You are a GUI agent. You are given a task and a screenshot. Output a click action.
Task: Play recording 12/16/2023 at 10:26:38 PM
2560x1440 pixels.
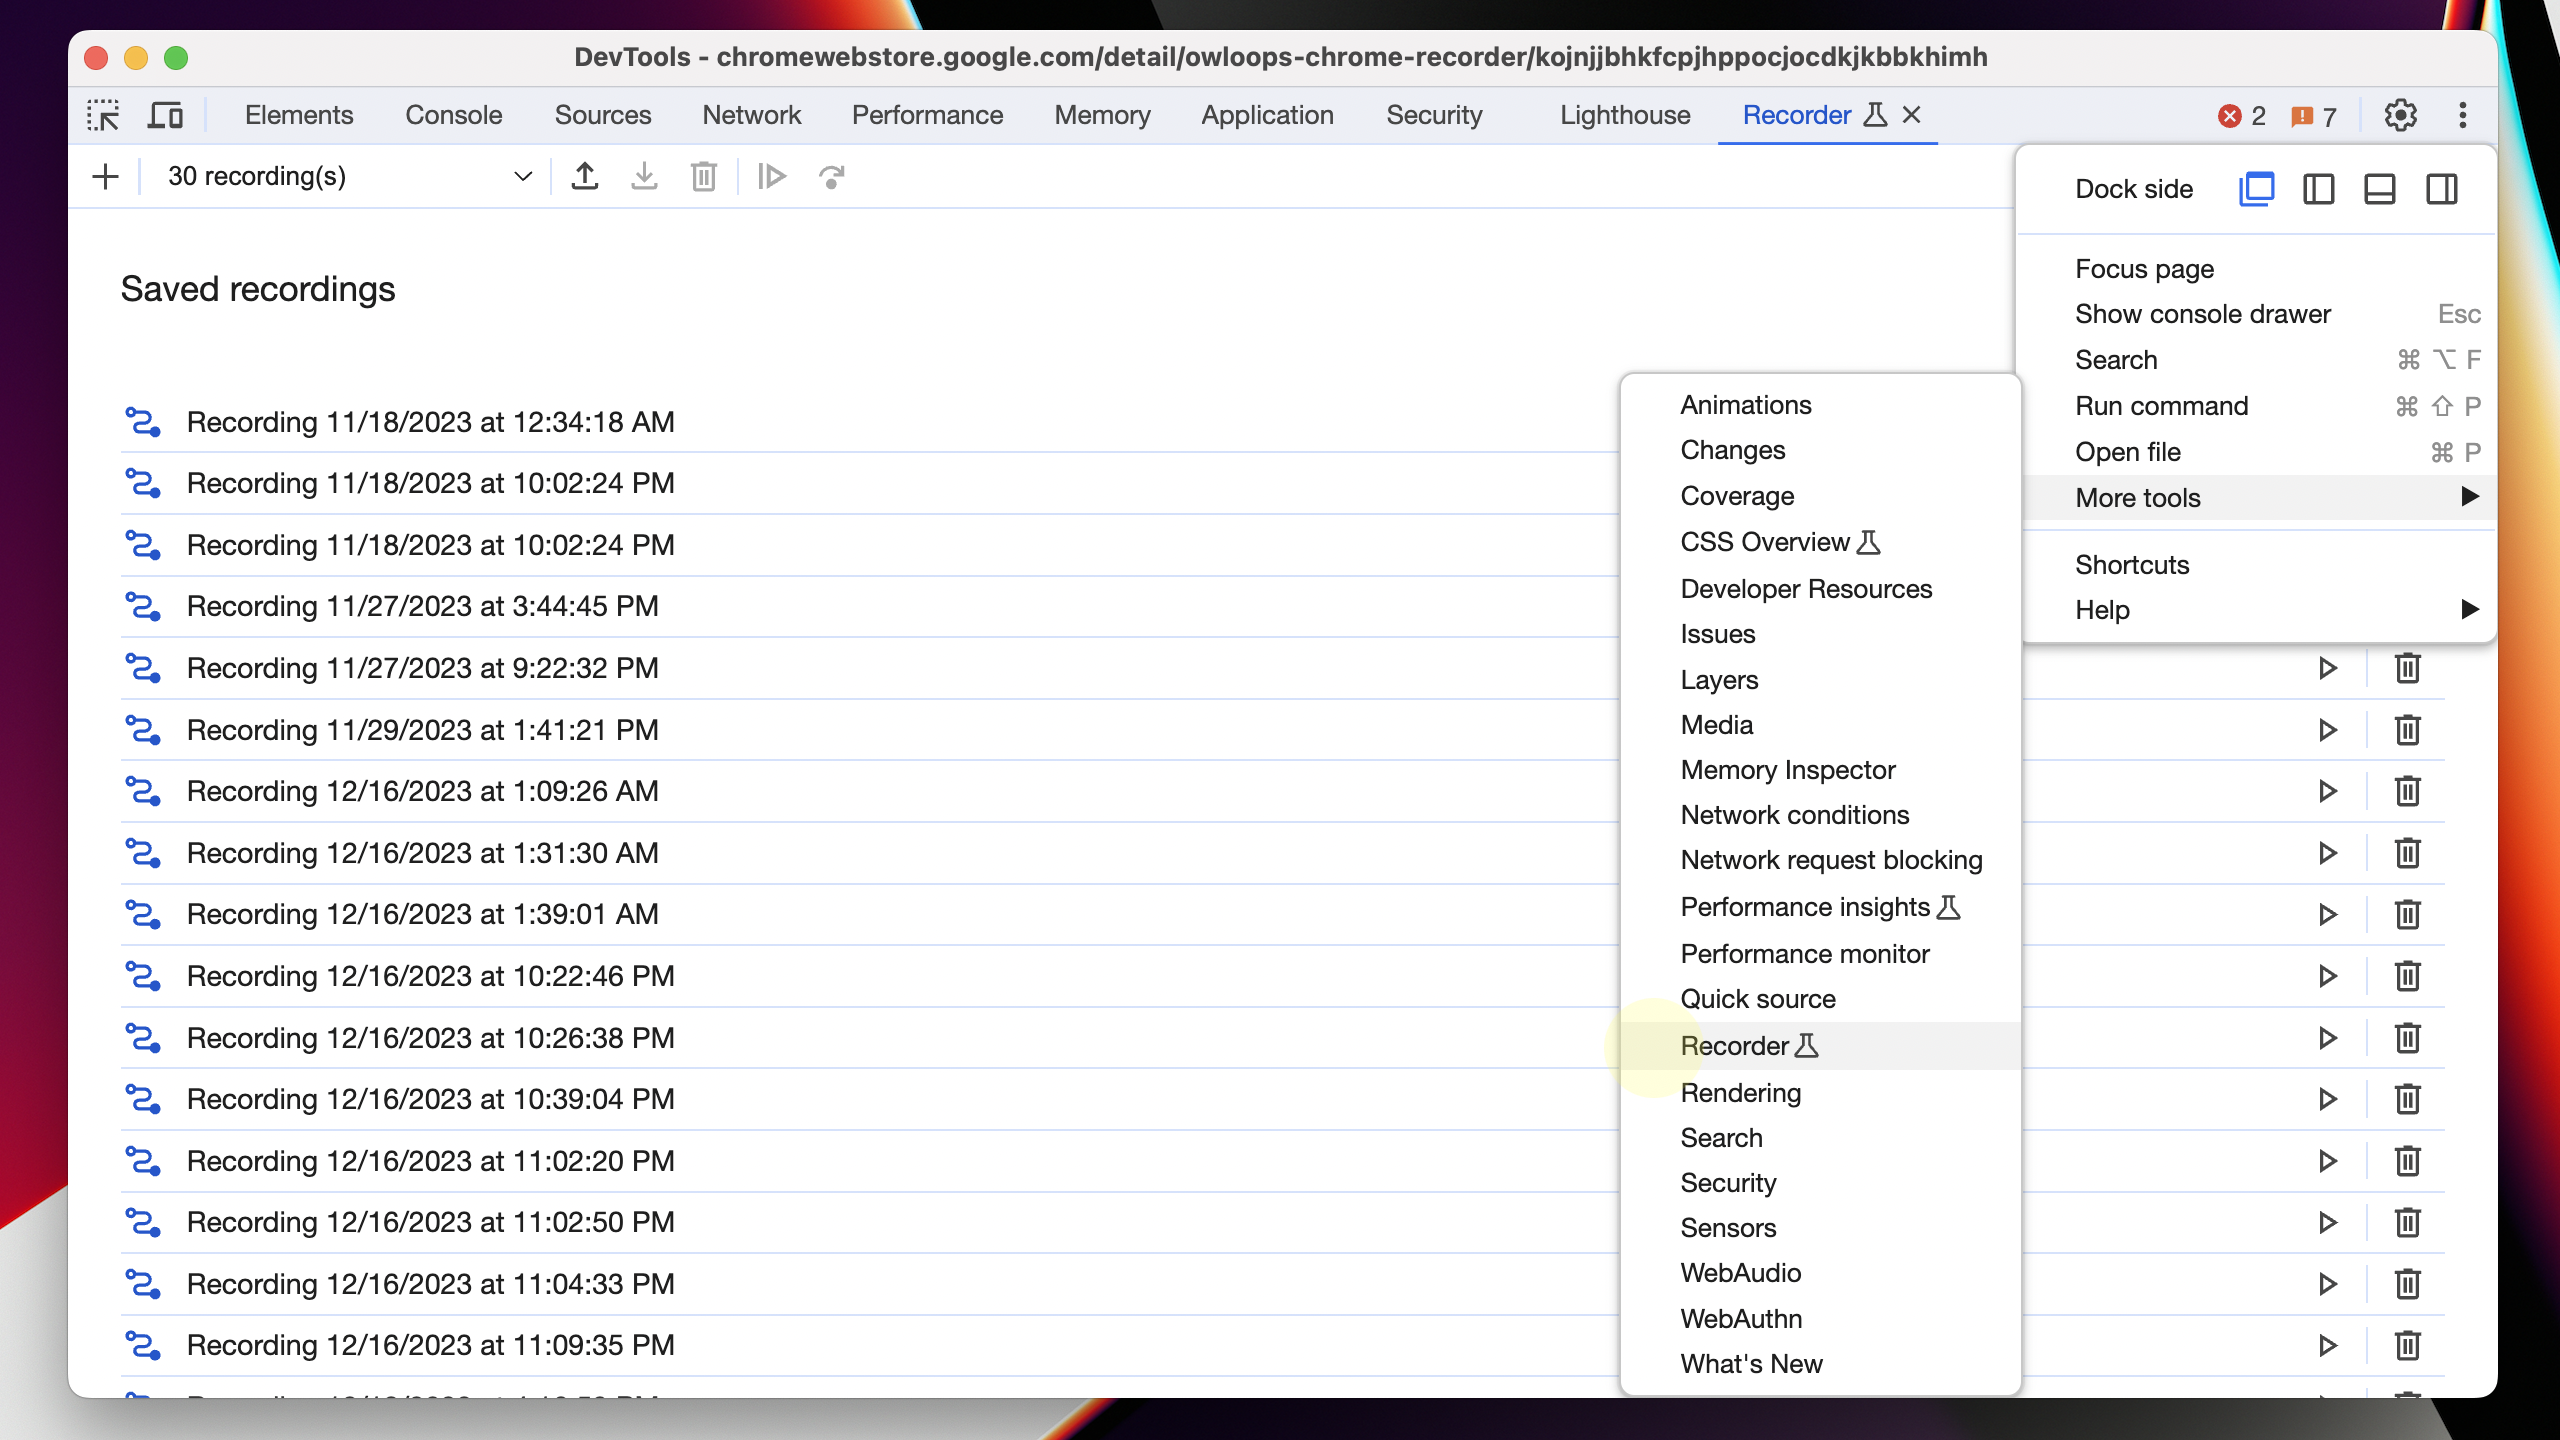coord(2328,1038)
